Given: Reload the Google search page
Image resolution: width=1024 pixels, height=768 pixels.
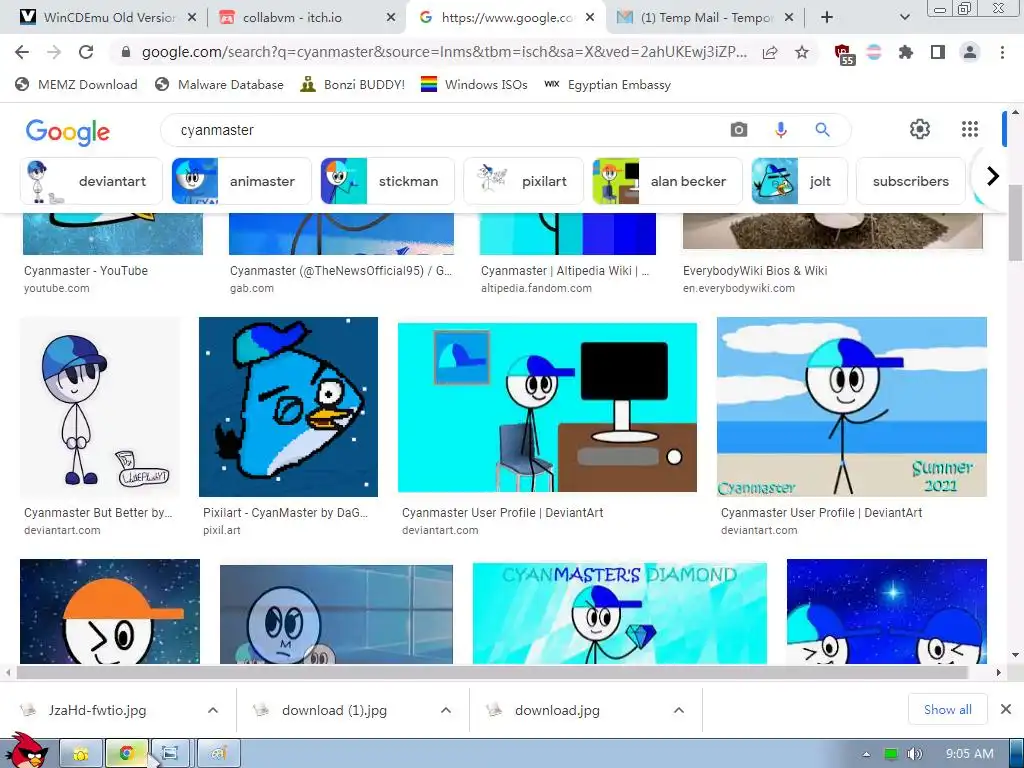Looking at the screenshot, I should (86, 52).
